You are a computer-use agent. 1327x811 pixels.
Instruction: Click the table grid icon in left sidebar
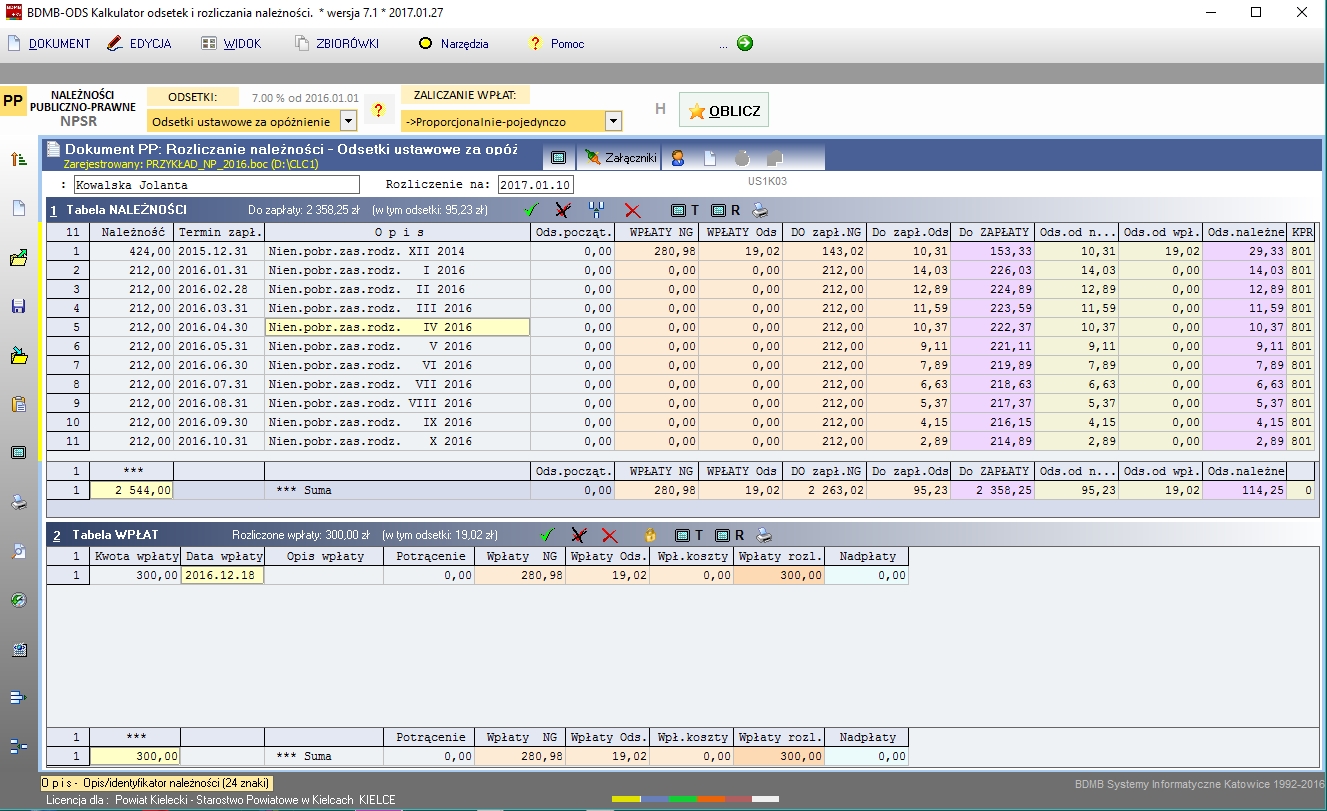point(18,453)
